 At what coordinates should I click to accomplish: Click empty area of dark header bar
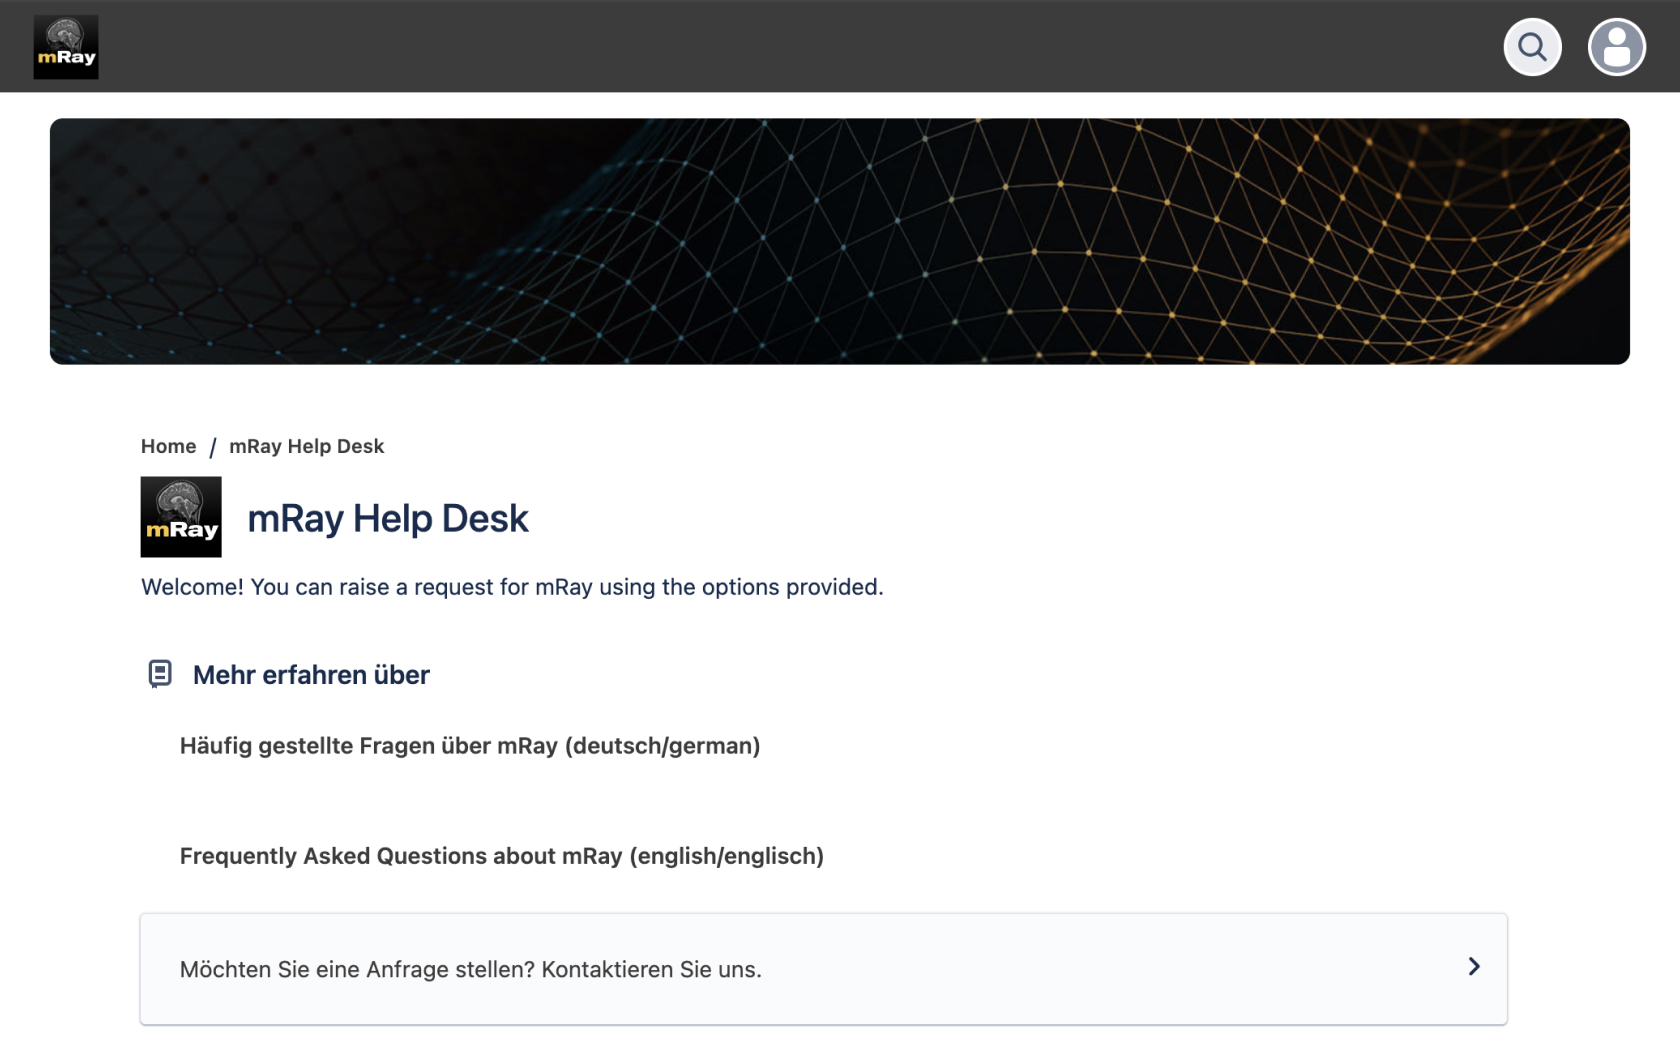coord(800,47)
